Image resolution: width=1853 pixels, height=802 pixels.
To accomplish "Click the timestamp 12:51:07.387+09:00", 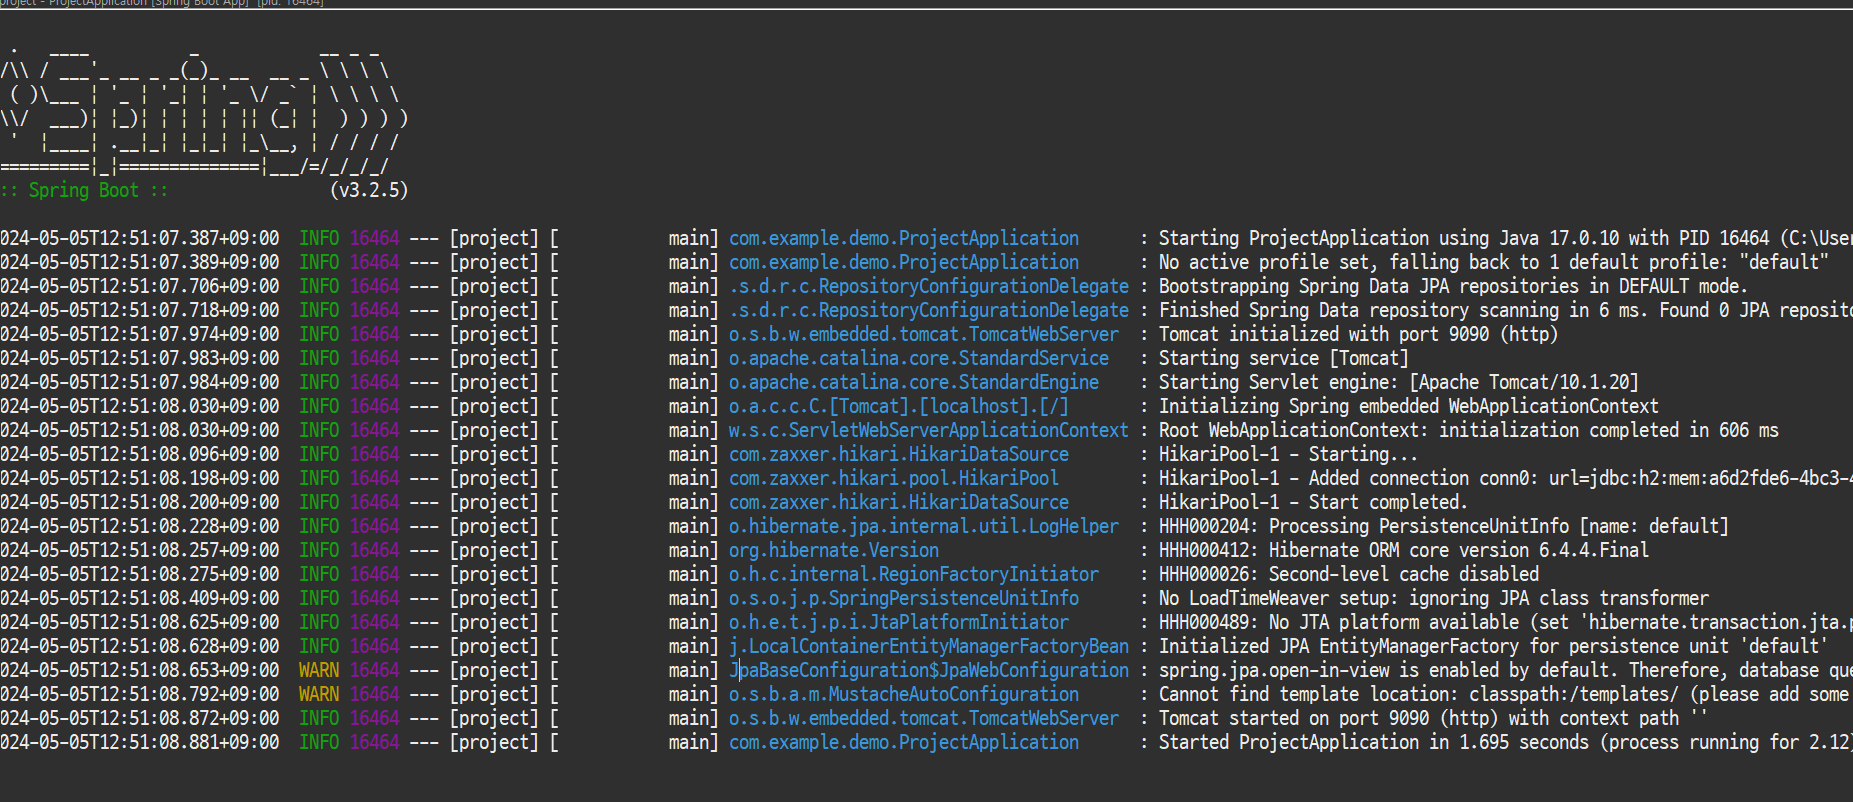I will click(x=140, y=238).
